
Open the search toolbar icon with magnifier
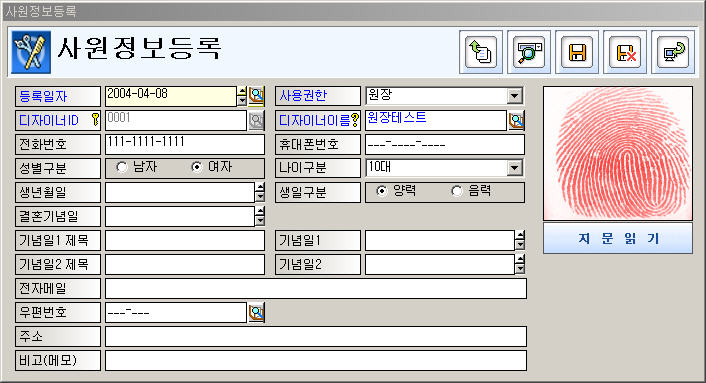click(529, 52)
